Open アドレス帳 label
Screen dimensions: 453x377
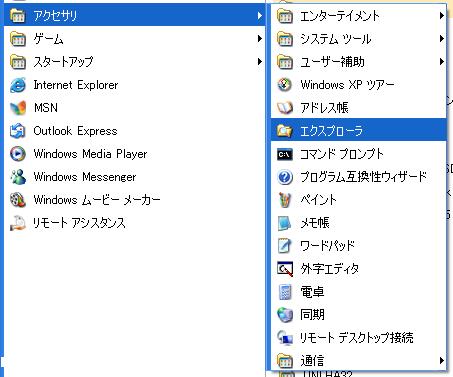[x=324, y=108]
